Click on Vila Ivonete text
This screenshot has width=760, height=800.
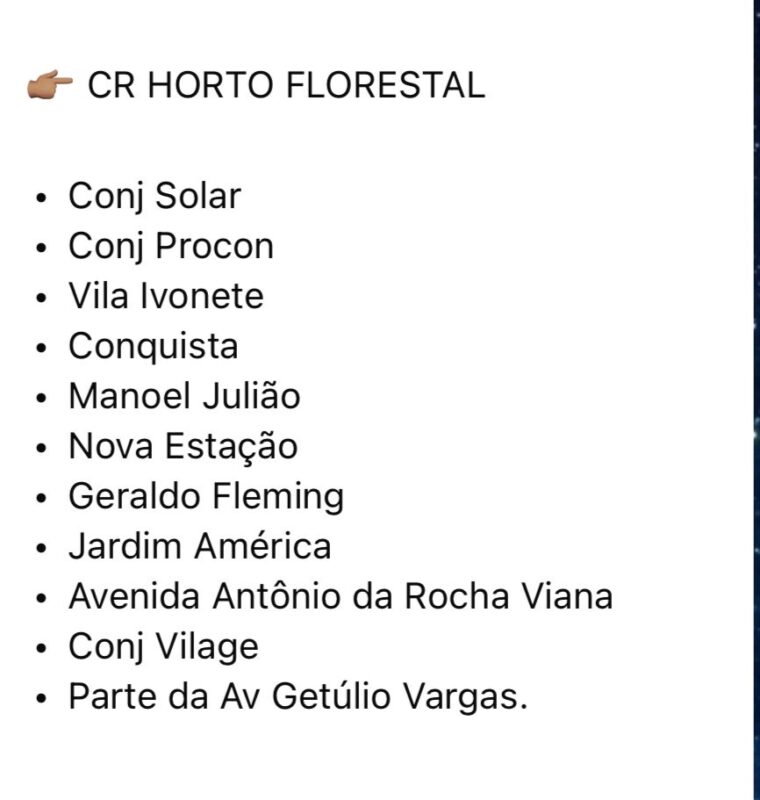[x=166, y=296]
